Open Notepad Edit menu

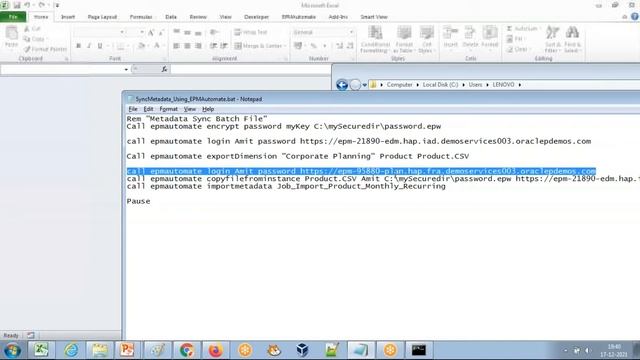tap(148, 109)
